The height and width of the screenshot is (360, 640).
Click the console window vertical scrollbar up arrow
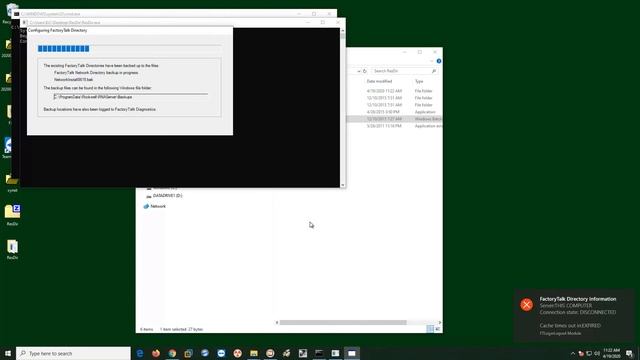[342, 31]
